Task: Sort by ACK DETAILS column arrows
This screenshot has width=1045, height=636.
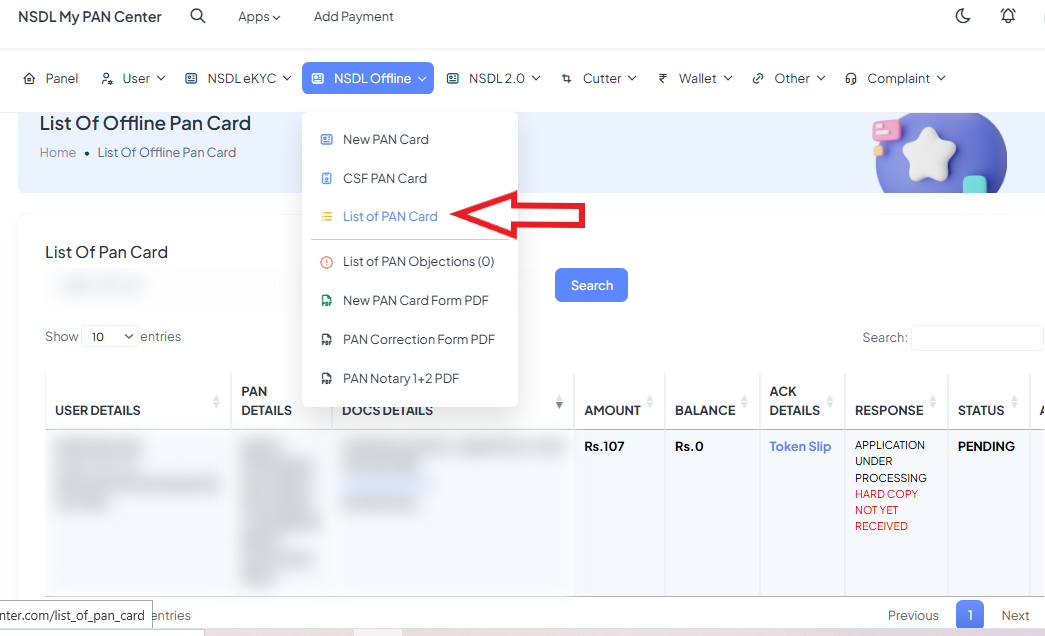Action: (x=830, y=401)
